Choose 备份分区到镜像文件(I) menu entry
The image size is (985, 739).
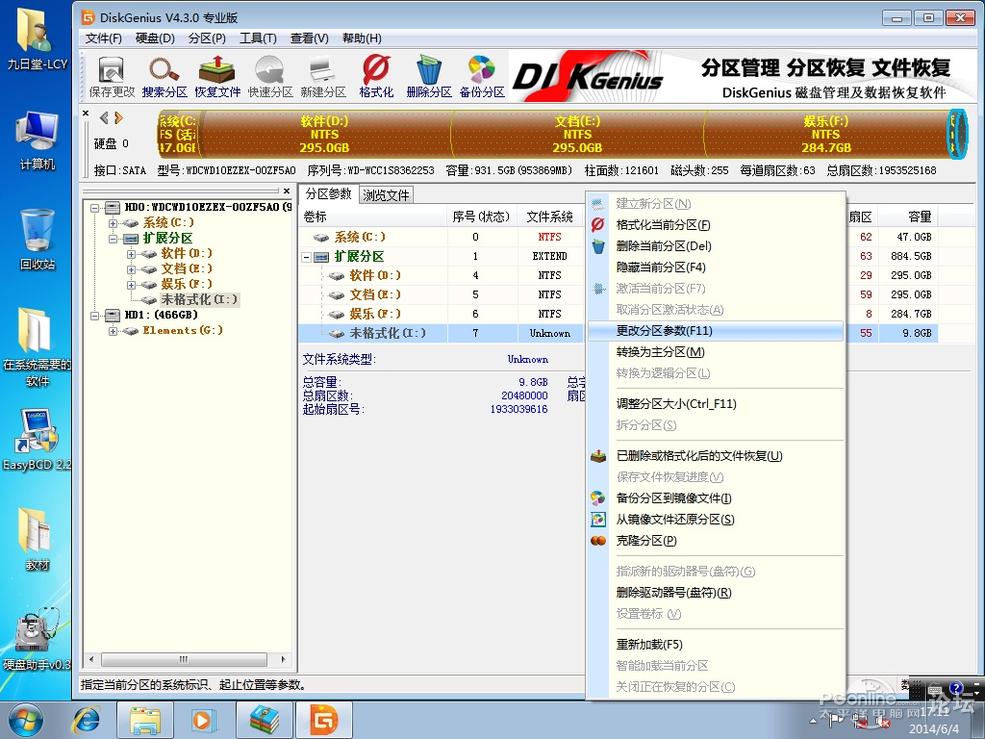pyautogui.click(x=716, y=498)
